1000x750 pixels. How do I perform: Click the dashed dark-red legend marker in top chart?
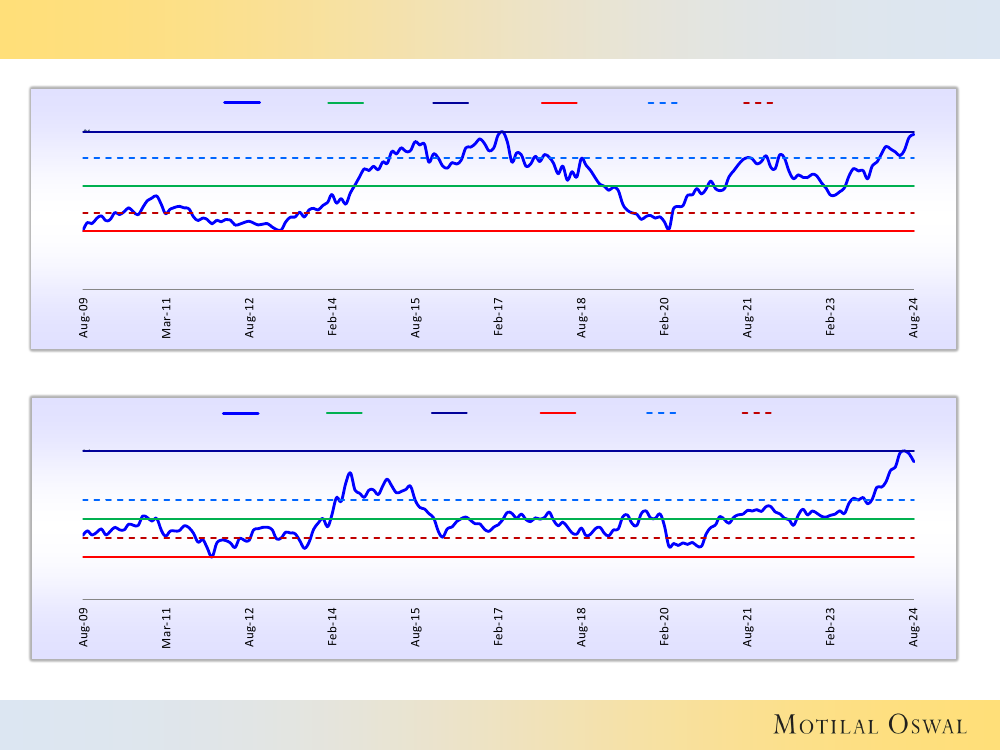tap(758, 102)
